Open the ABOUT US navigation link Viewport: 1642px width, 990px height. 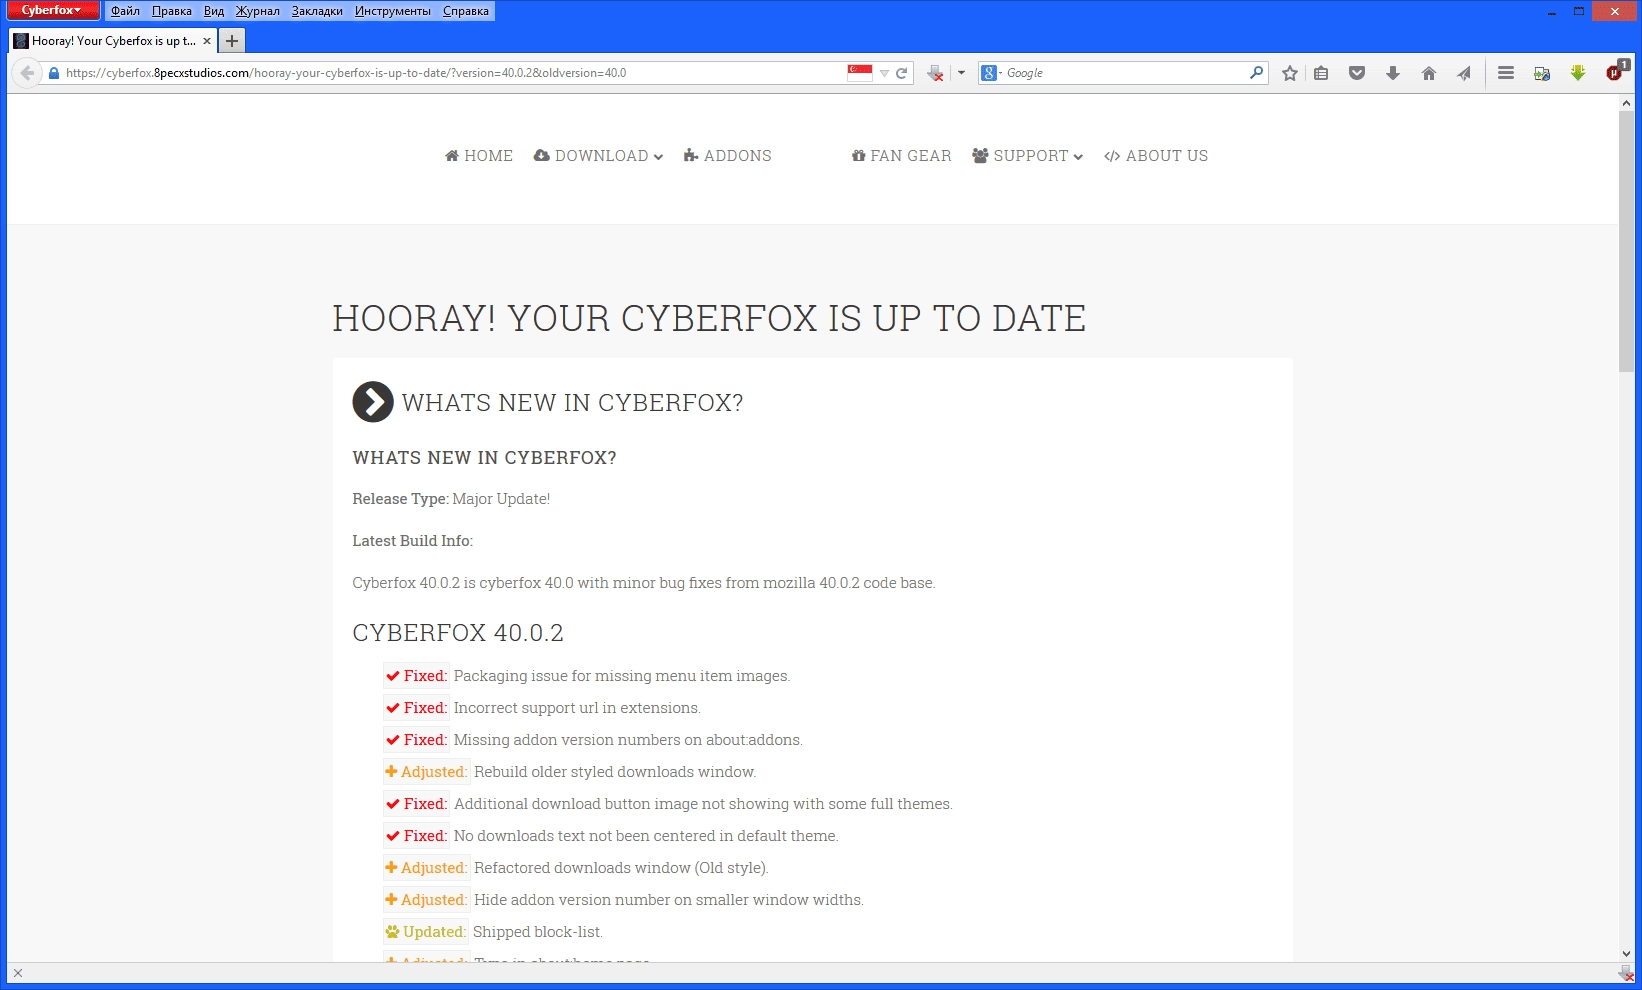1156,156
